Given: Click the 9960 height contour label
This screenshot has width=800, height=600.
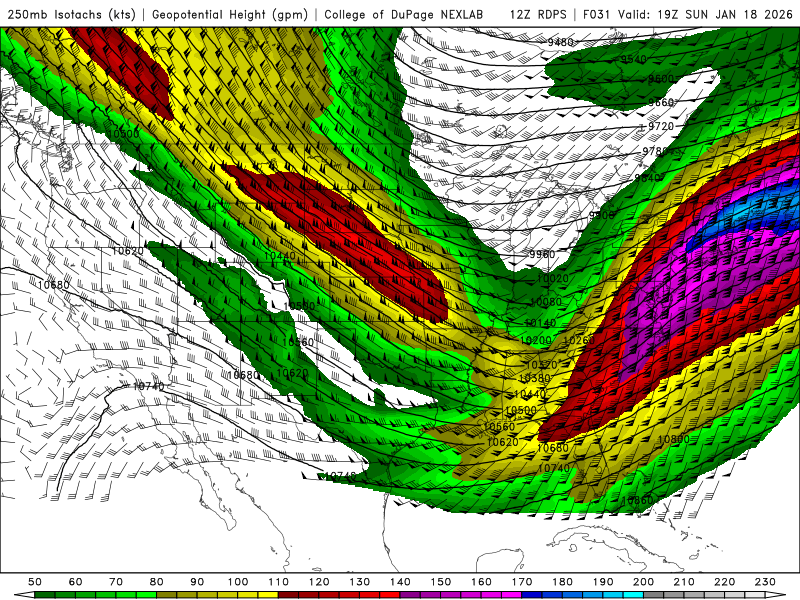Looking at the screenshot, I should tap(542, 255).
